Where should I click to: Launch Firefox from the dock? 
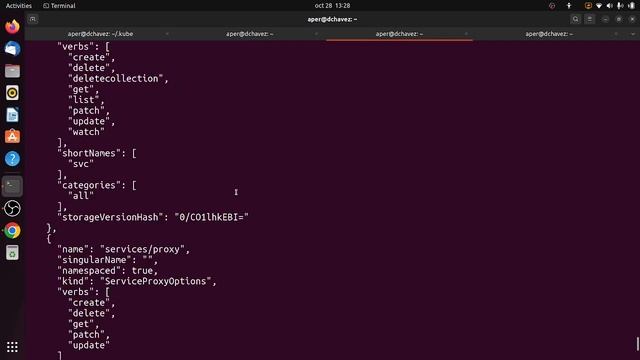point(12,27)
